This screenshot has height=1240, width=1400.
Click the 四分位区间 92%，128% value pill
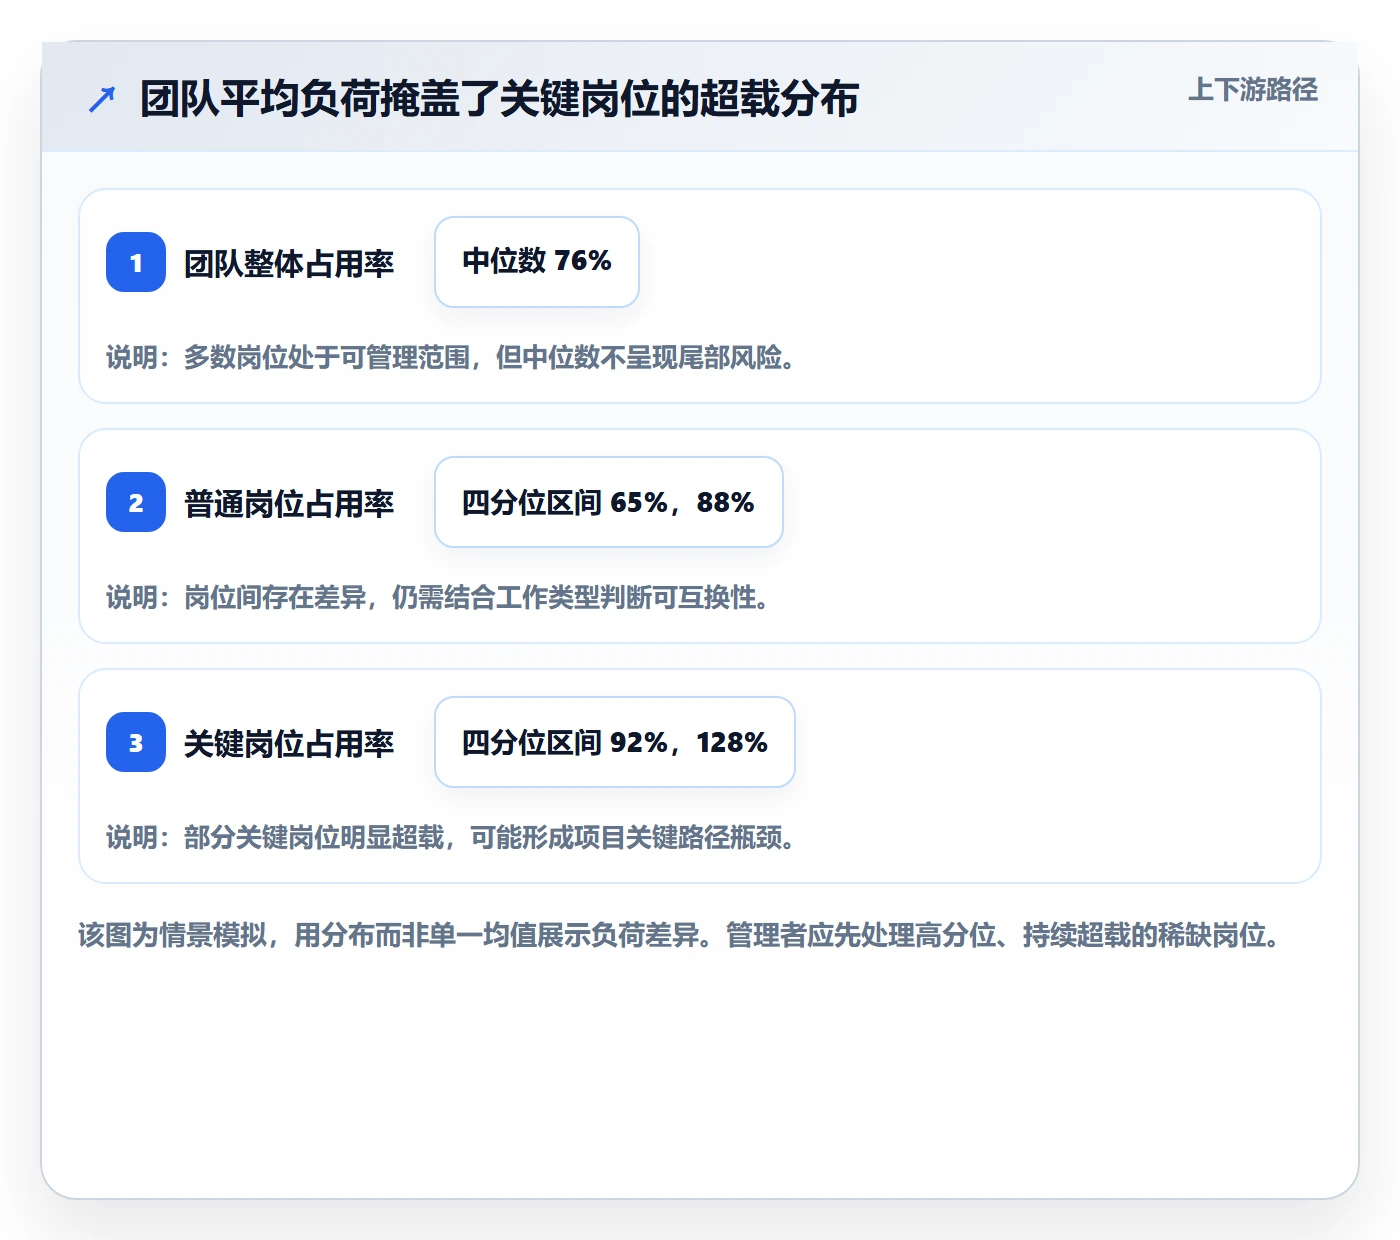point(615,742)
